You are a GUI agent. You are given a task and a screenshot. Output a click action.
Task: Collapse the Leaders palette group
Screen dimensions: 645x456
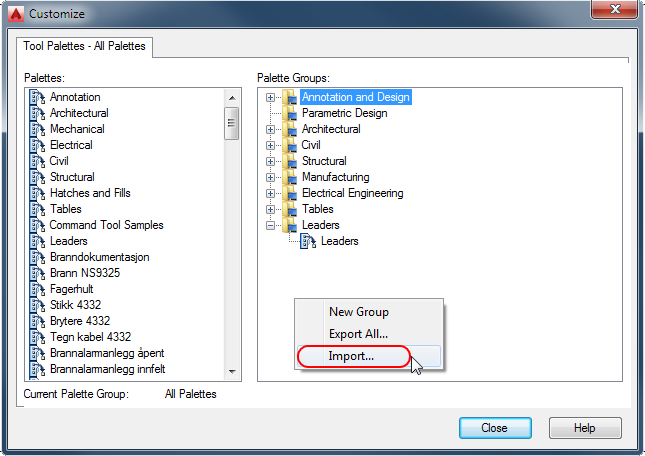pos(271,225)
